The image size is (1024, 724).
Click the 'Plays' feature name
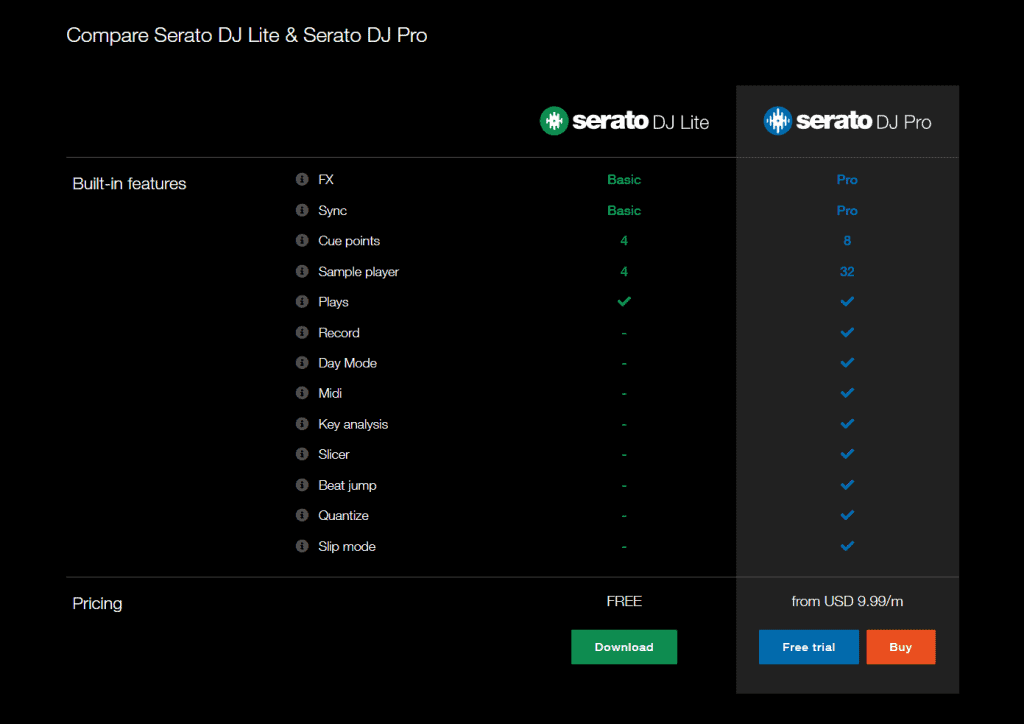coord(333,302)
